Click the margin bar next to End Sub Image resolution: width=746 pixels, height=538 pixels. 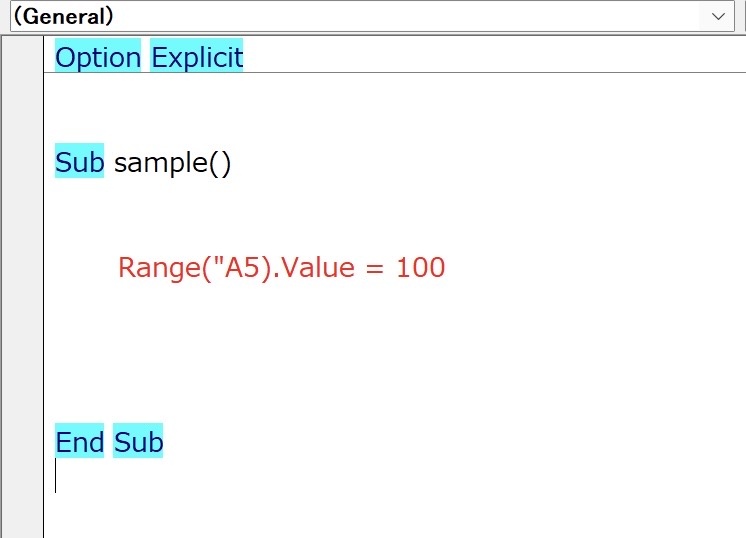tap(23, 441)
